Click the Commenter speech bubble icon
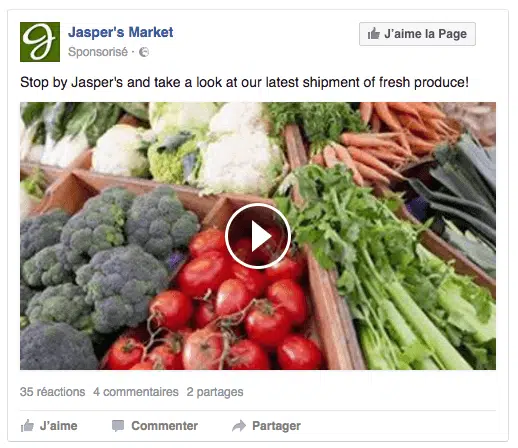The height and width of the screenshot is (448, 518). tap(118, 426)
